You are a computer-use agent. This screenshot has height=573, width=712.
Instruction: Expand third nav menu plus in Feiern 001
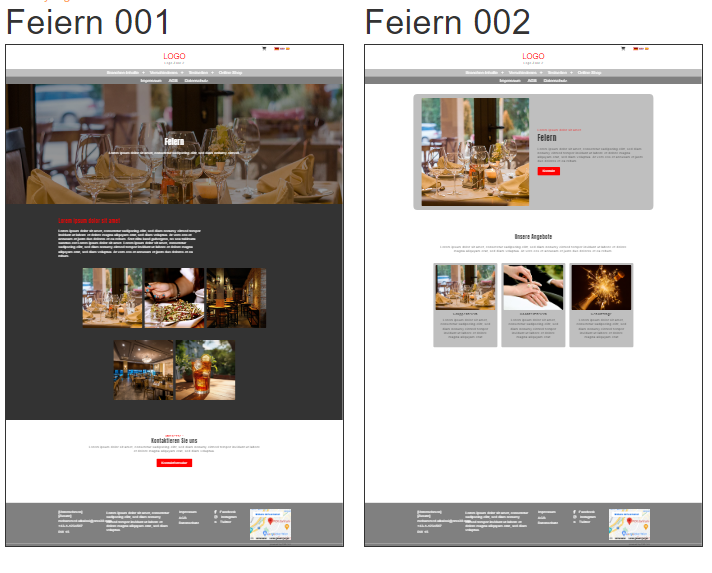(x=212, y=73)
